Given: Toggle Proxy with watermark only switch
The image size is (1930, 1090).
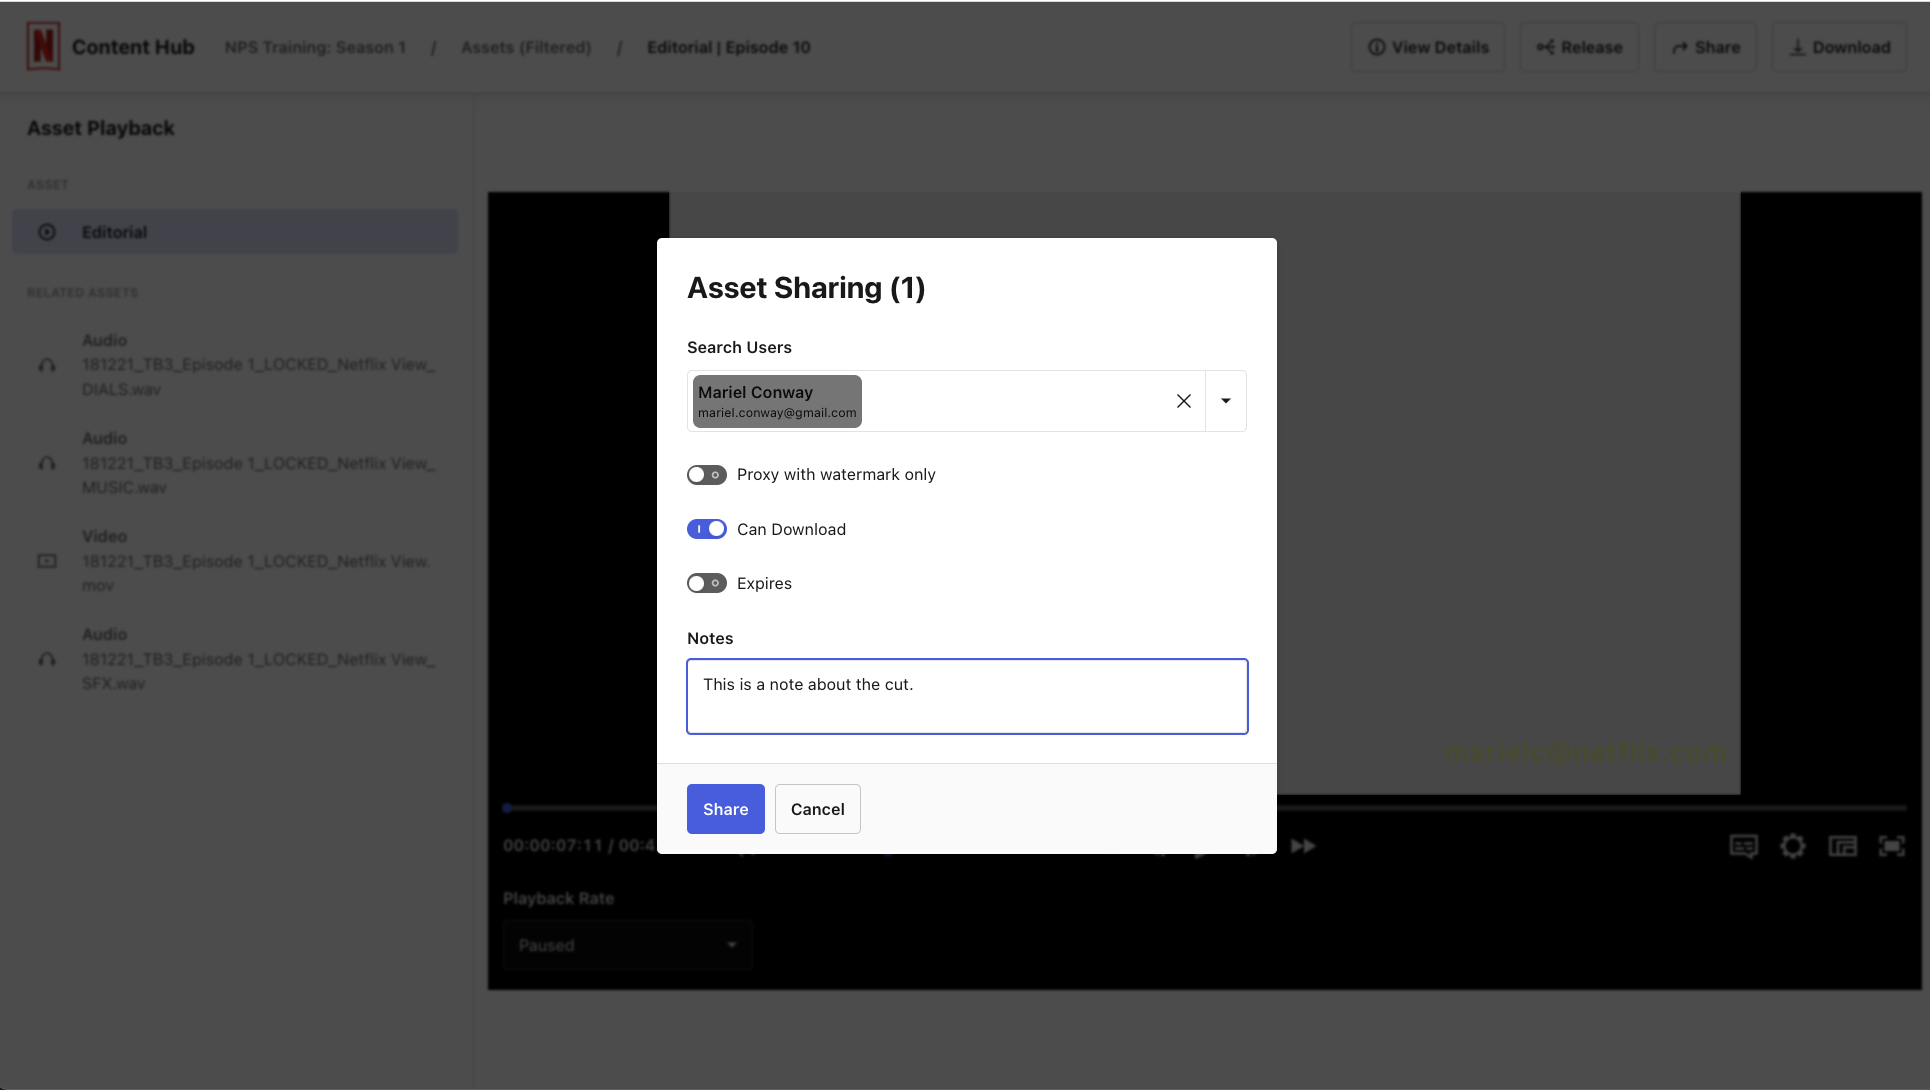Looking at the screenshot, I should pos(706,475).
